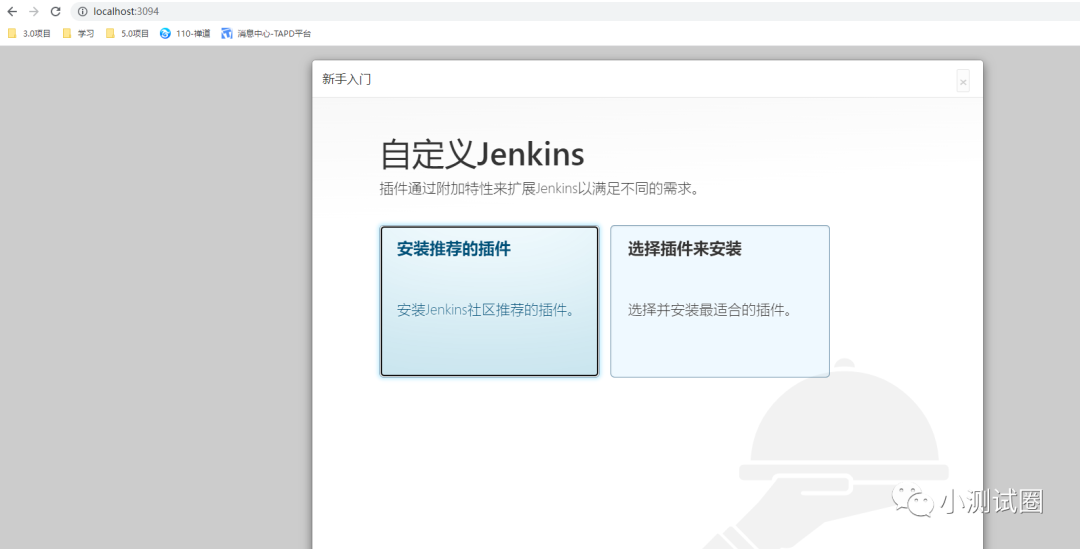Image resolution: width=1080 pixels, height=549 pixels.
Task: Click the 新手入门 dialog title
Action: pos(346,79)
